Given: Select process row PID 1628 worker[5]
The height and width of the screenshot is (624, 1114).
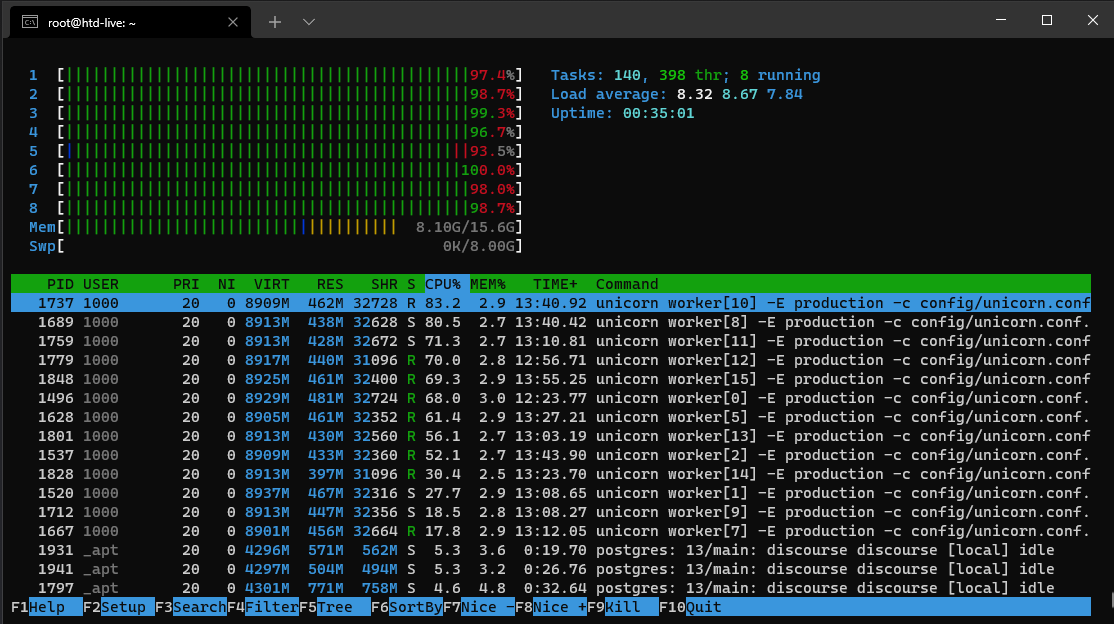Looking at the screenshot, I should click(x=551, y=418).
